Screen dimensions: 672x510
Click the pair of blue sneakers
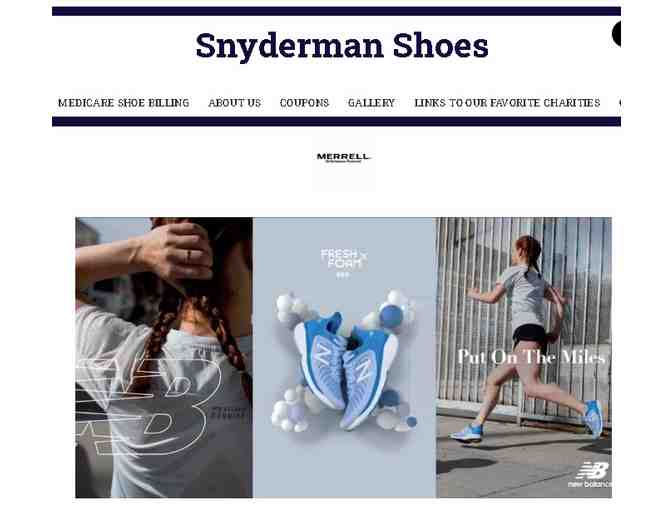click(346, 369)
